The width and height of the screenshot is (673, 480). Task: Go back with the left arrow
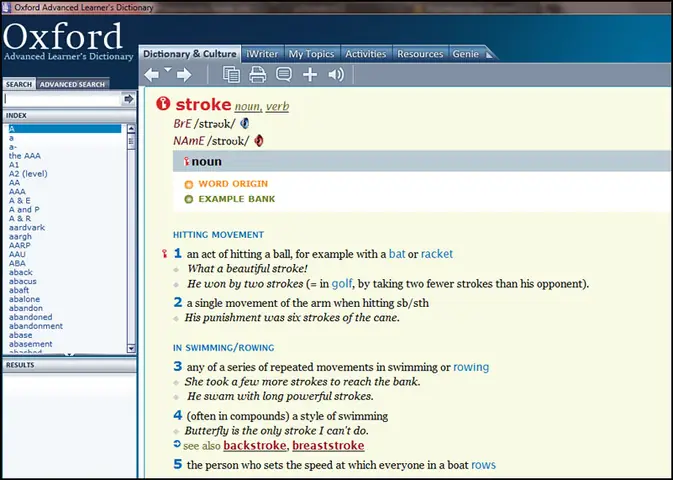click(151, 75)
